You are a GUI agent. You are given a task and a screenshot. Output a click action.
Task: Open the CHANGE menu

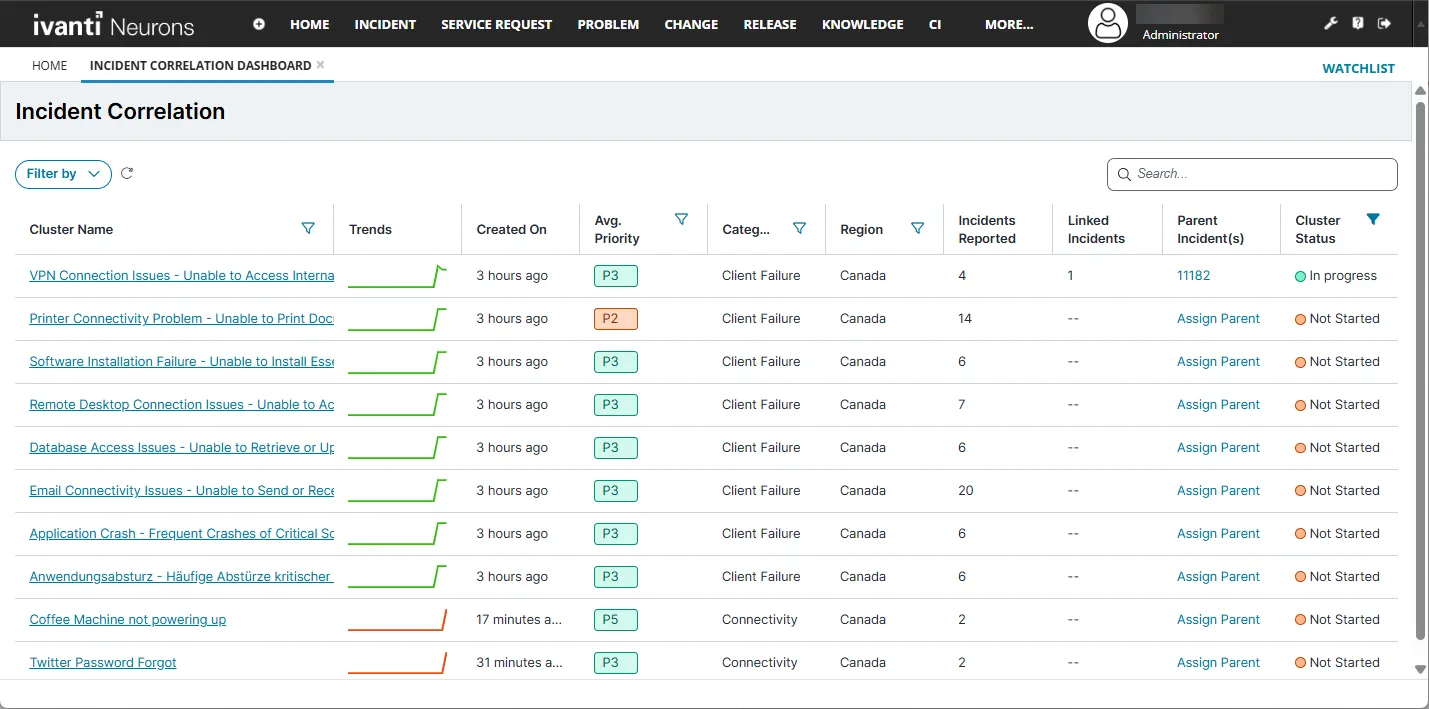691,25
